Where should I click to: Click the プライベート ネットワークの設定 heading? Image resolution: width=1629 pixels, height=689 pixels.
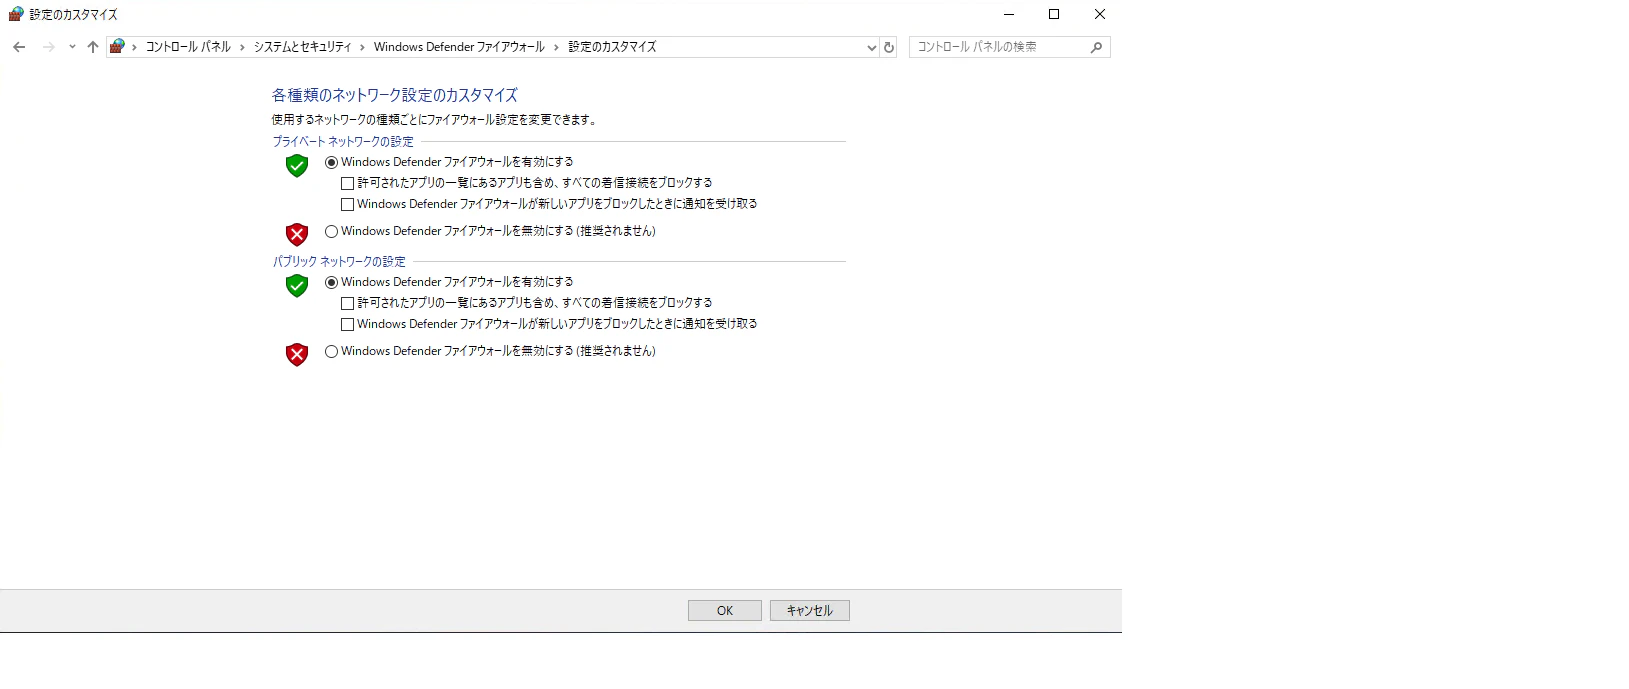coord(343,142)
